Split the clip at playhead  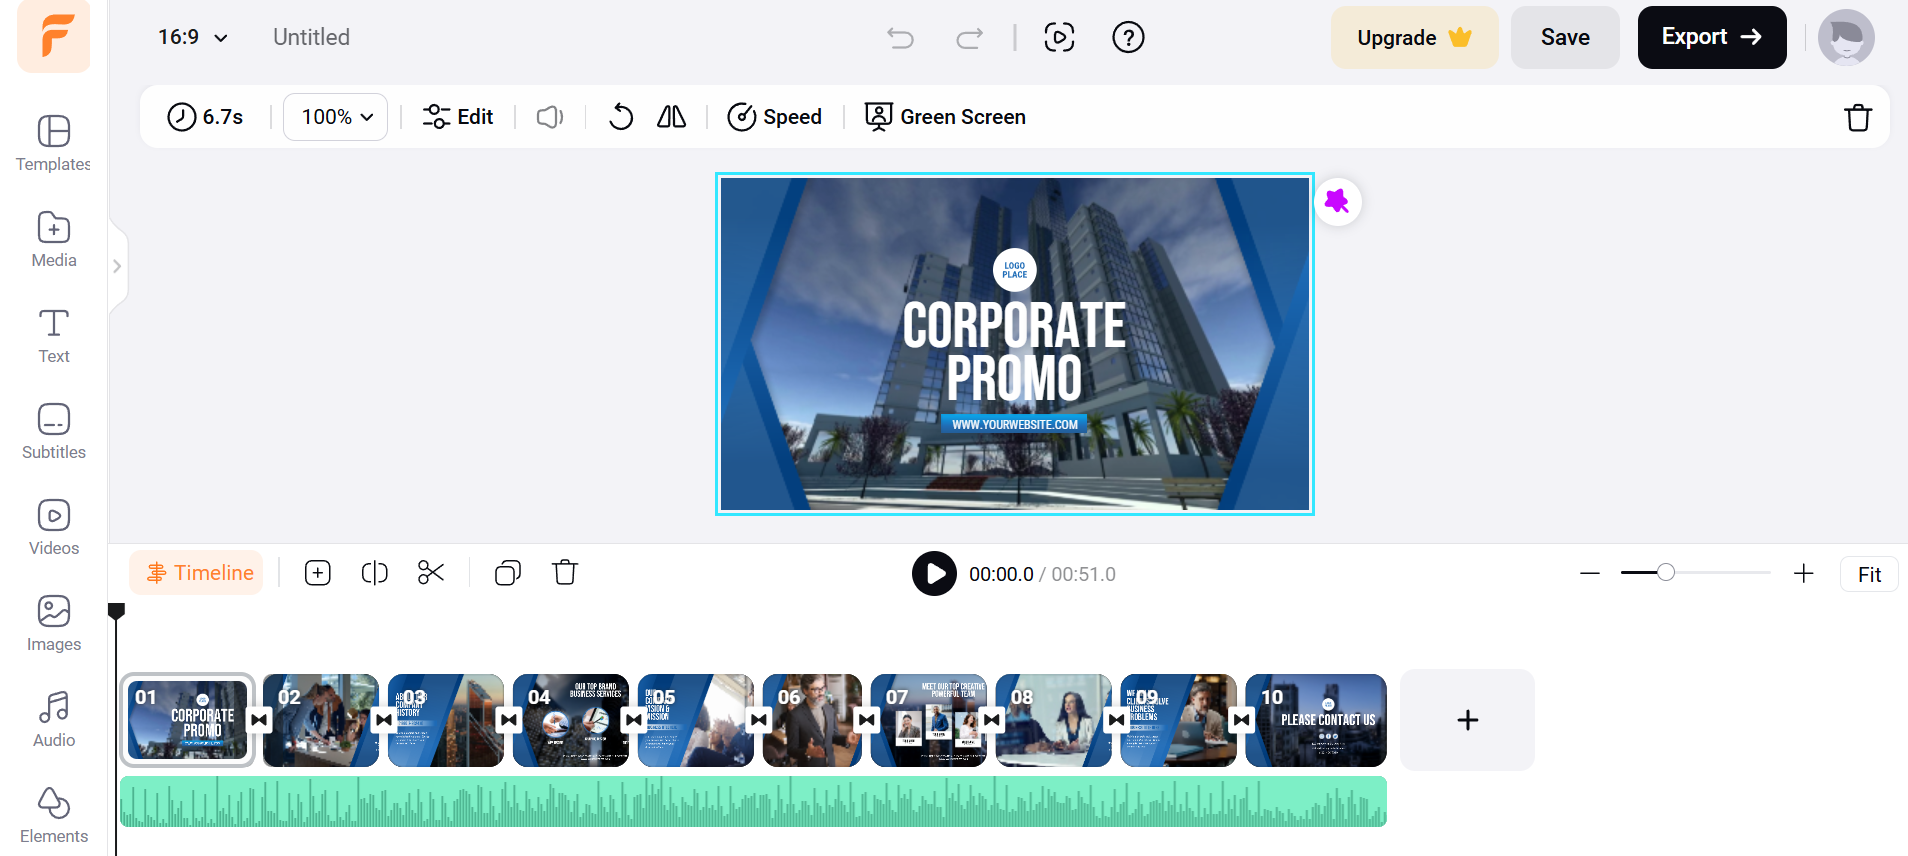point(375,573)
